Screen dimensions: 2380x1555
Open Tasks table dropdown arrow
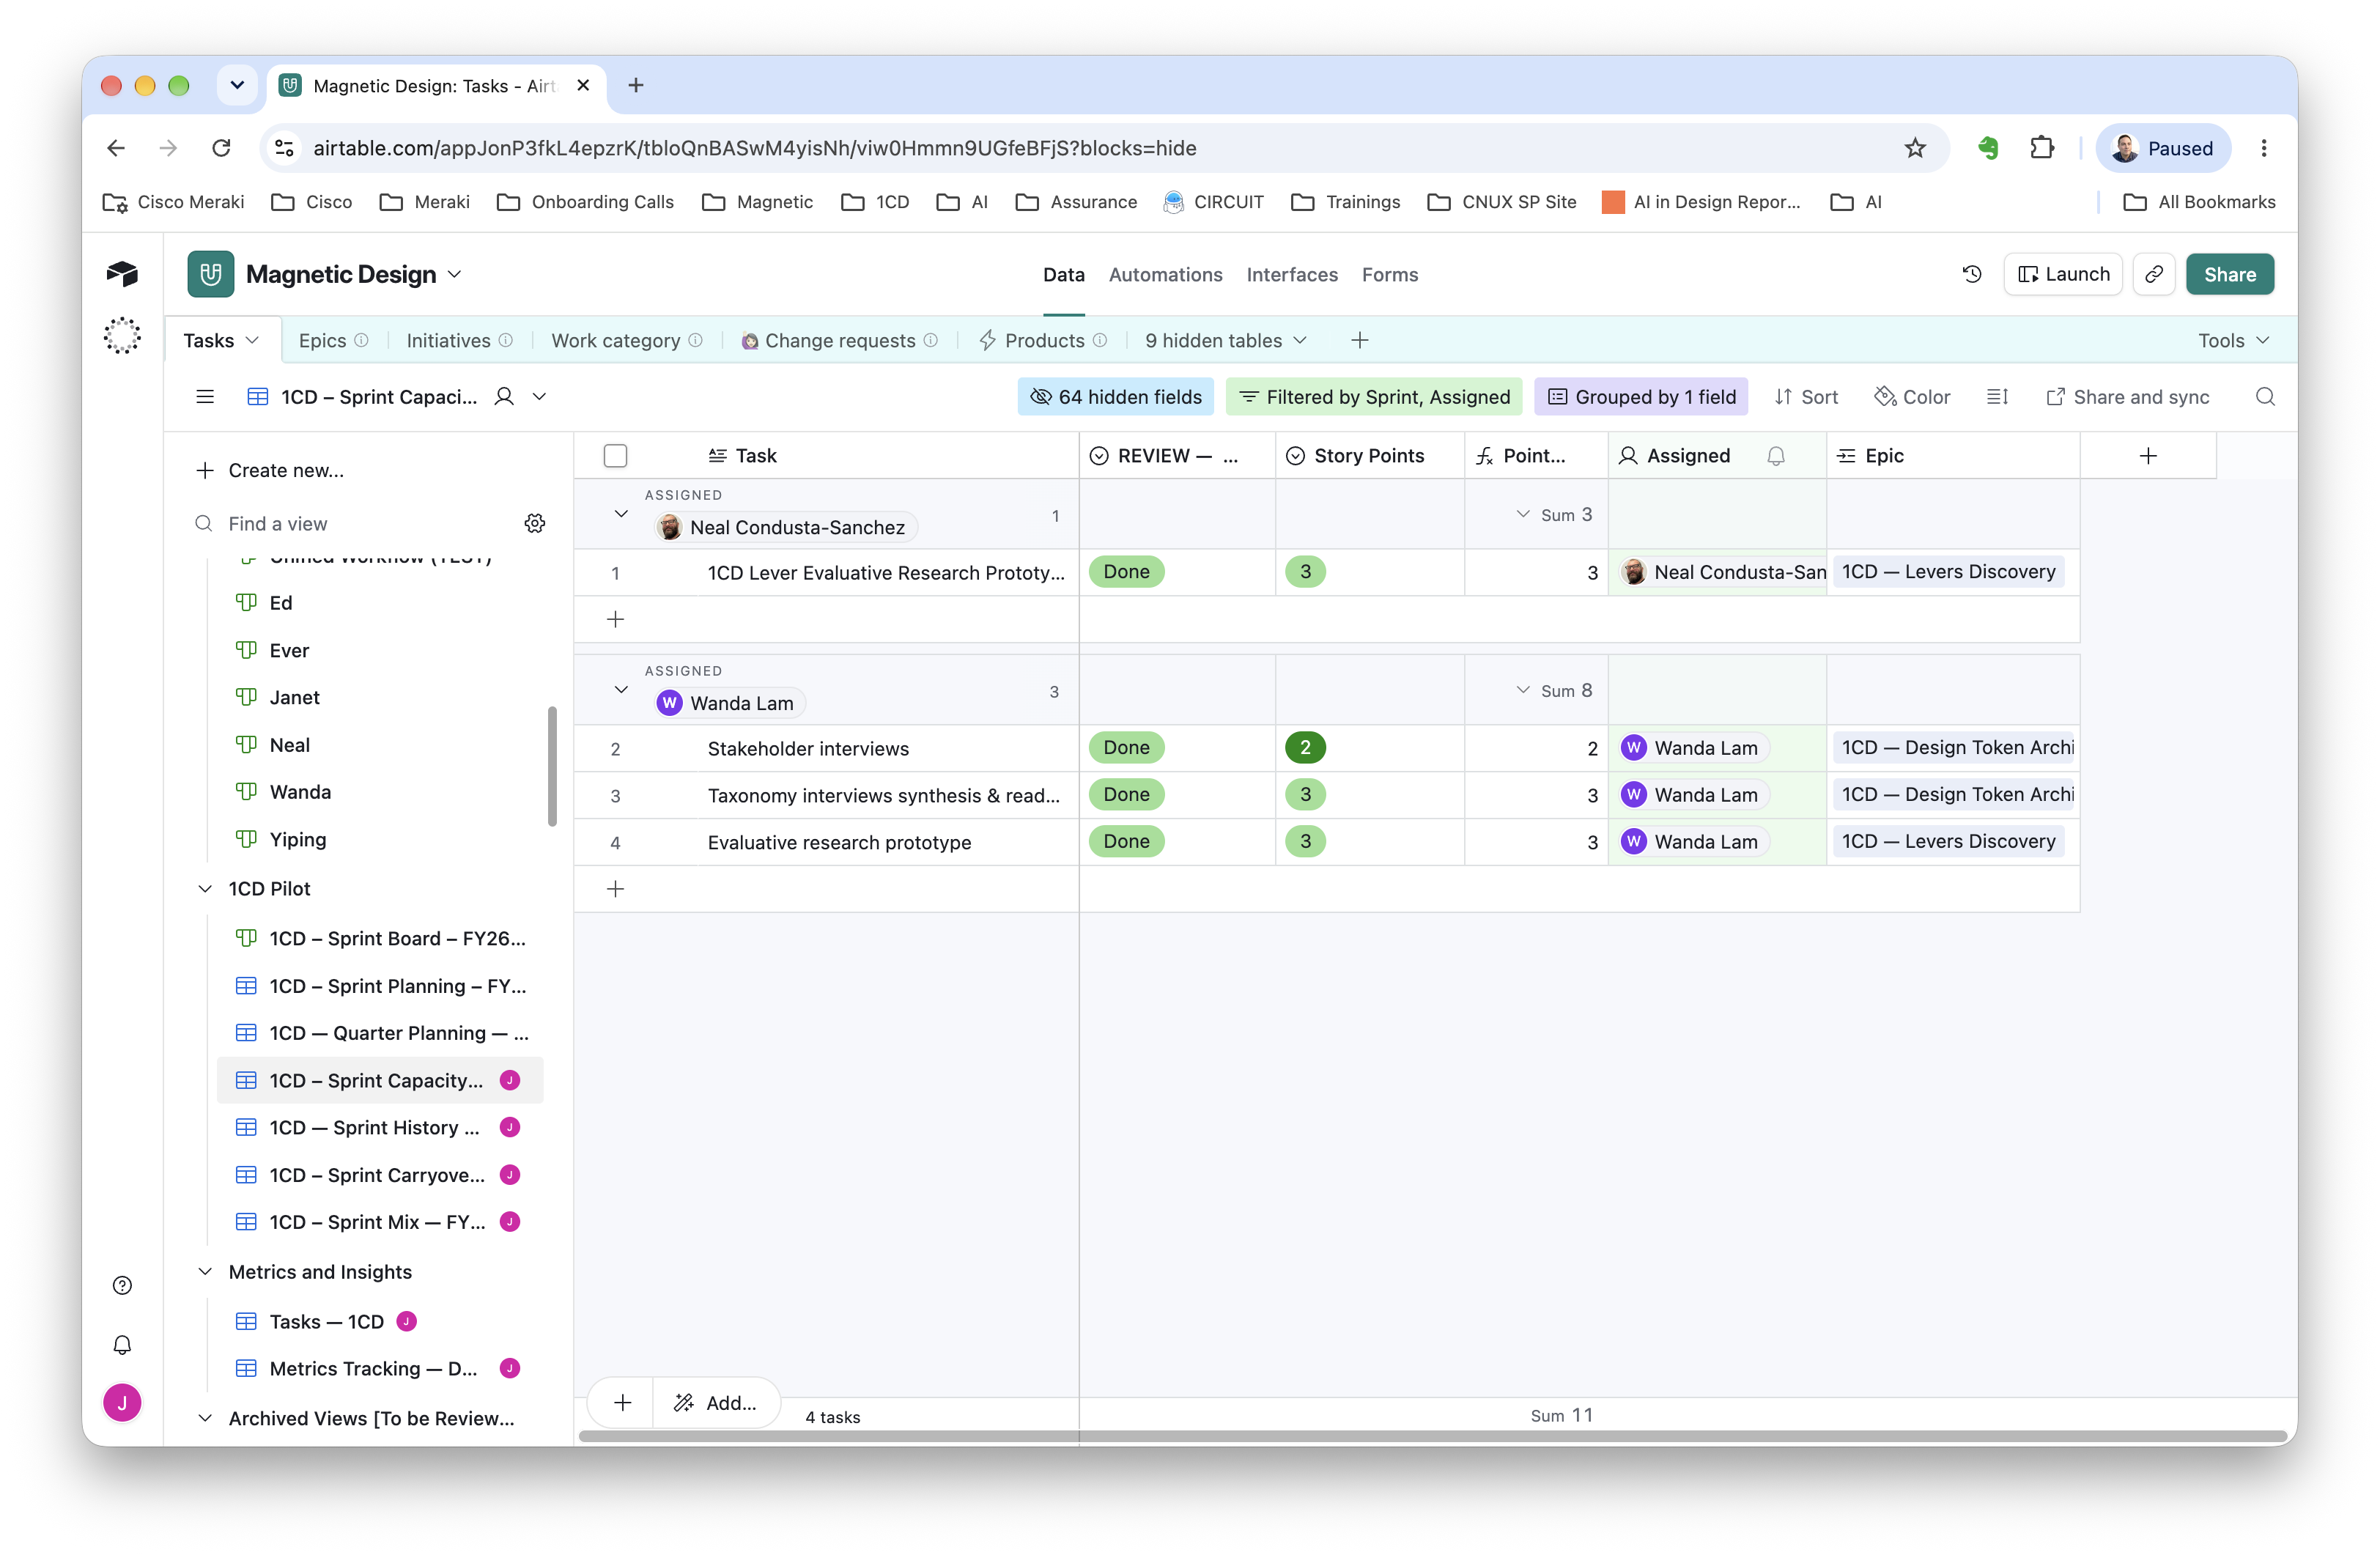pos(252,341)
